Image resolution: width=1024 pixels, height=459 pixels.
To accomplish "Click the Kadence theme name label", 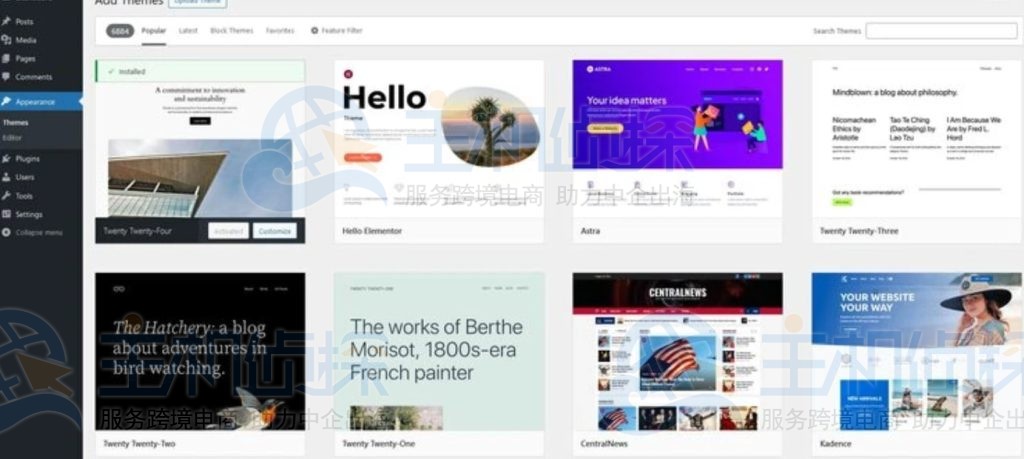I will point(835,444).
